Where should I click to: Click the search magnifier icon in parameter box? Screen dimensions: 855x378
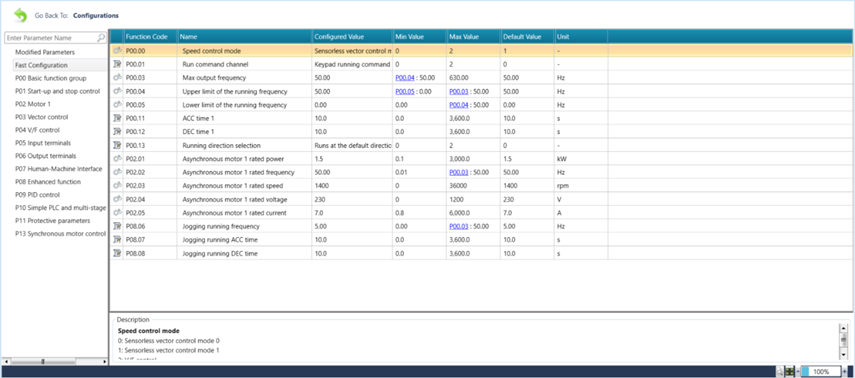pos(101,38)
